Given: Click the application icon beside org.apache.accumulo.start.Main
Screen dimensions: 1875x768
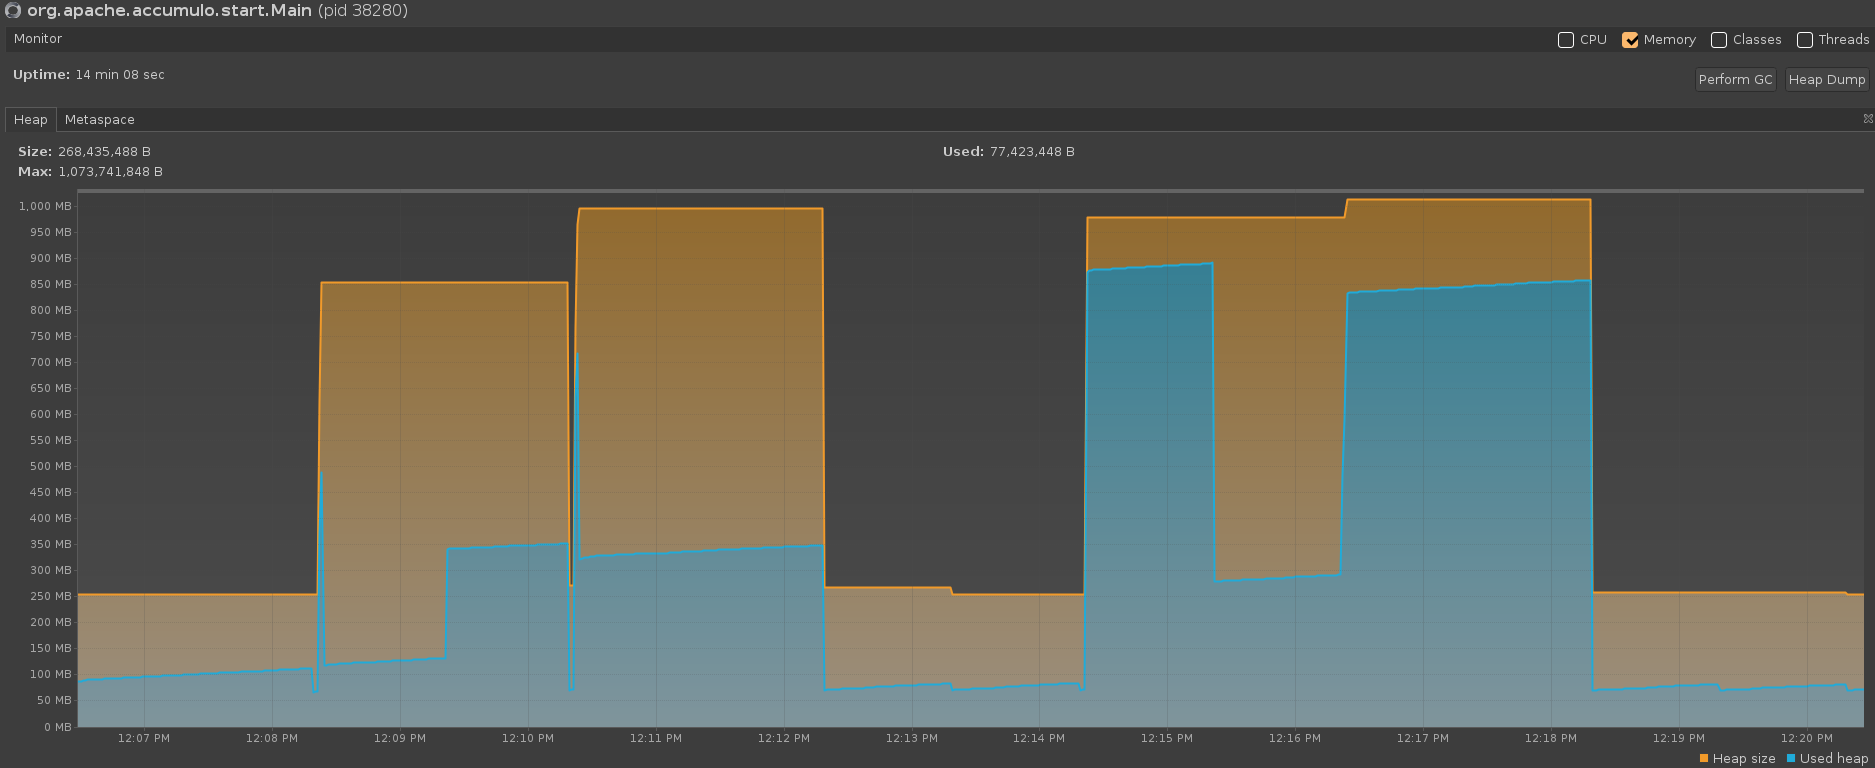Looking at the screenshot, I should pyautogui.click(x=13, y=11).
